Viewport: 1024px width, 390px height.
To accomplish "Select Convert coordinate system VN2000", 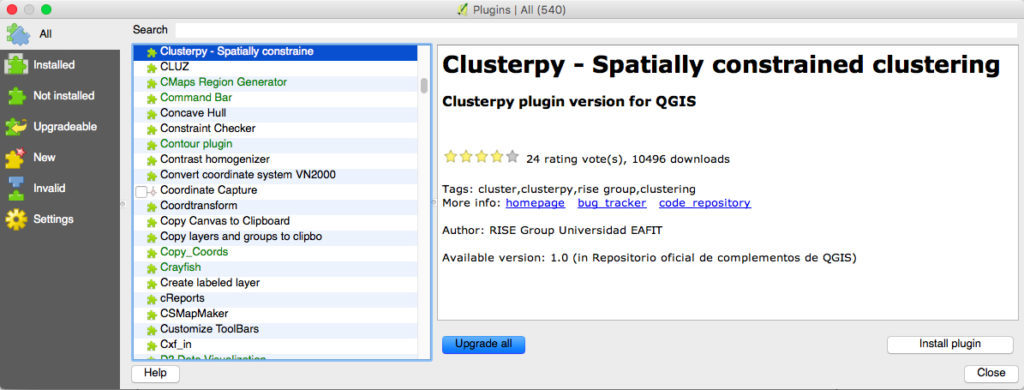I will click(x=275, y=175).
